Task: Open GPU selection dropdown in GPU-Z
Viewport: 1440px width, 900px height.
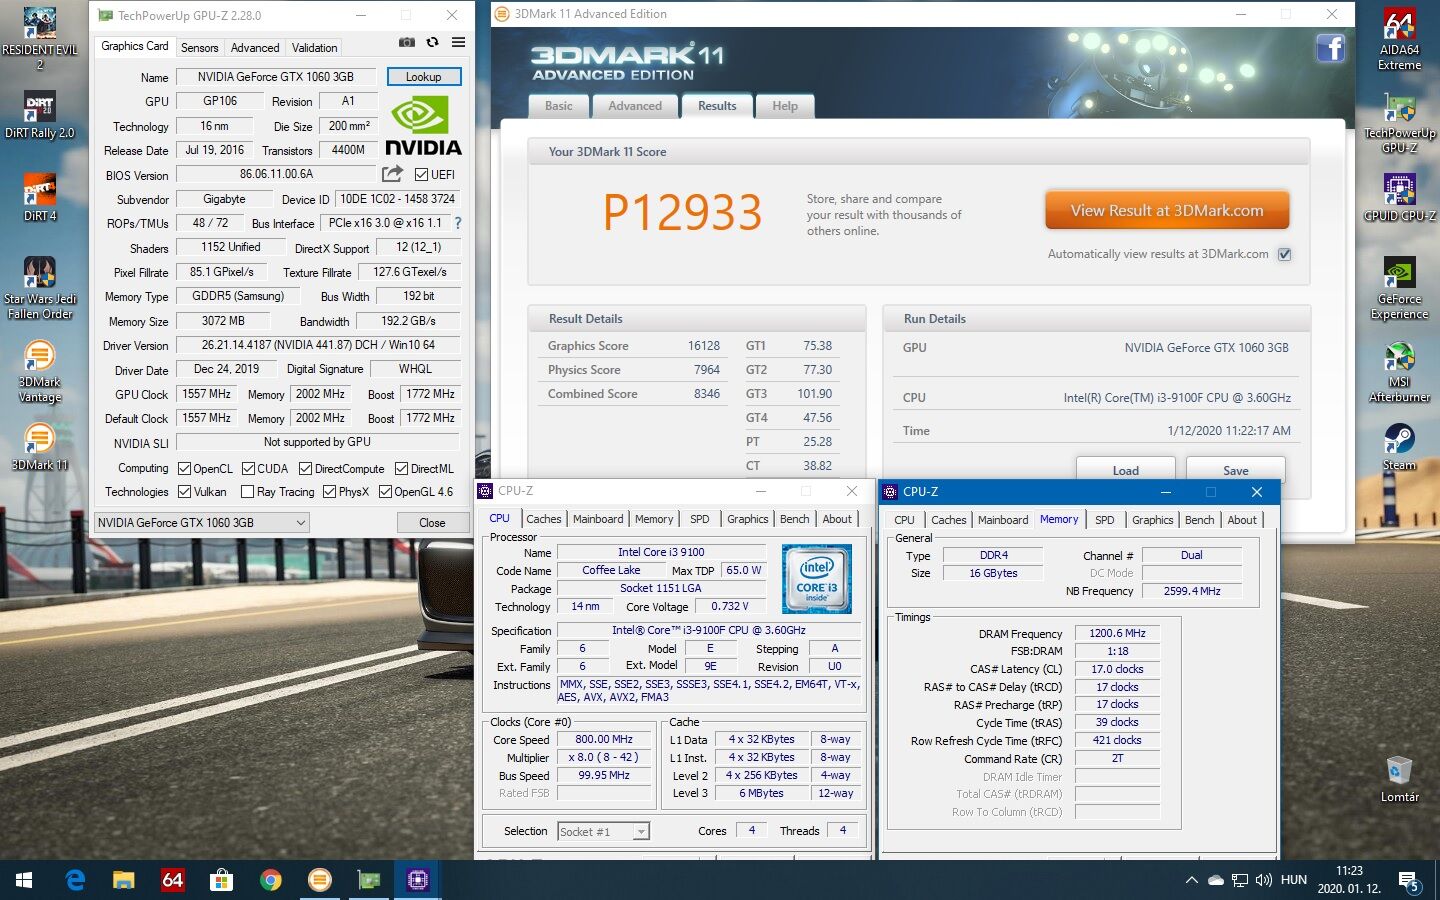Action: (x=201, y=522)
